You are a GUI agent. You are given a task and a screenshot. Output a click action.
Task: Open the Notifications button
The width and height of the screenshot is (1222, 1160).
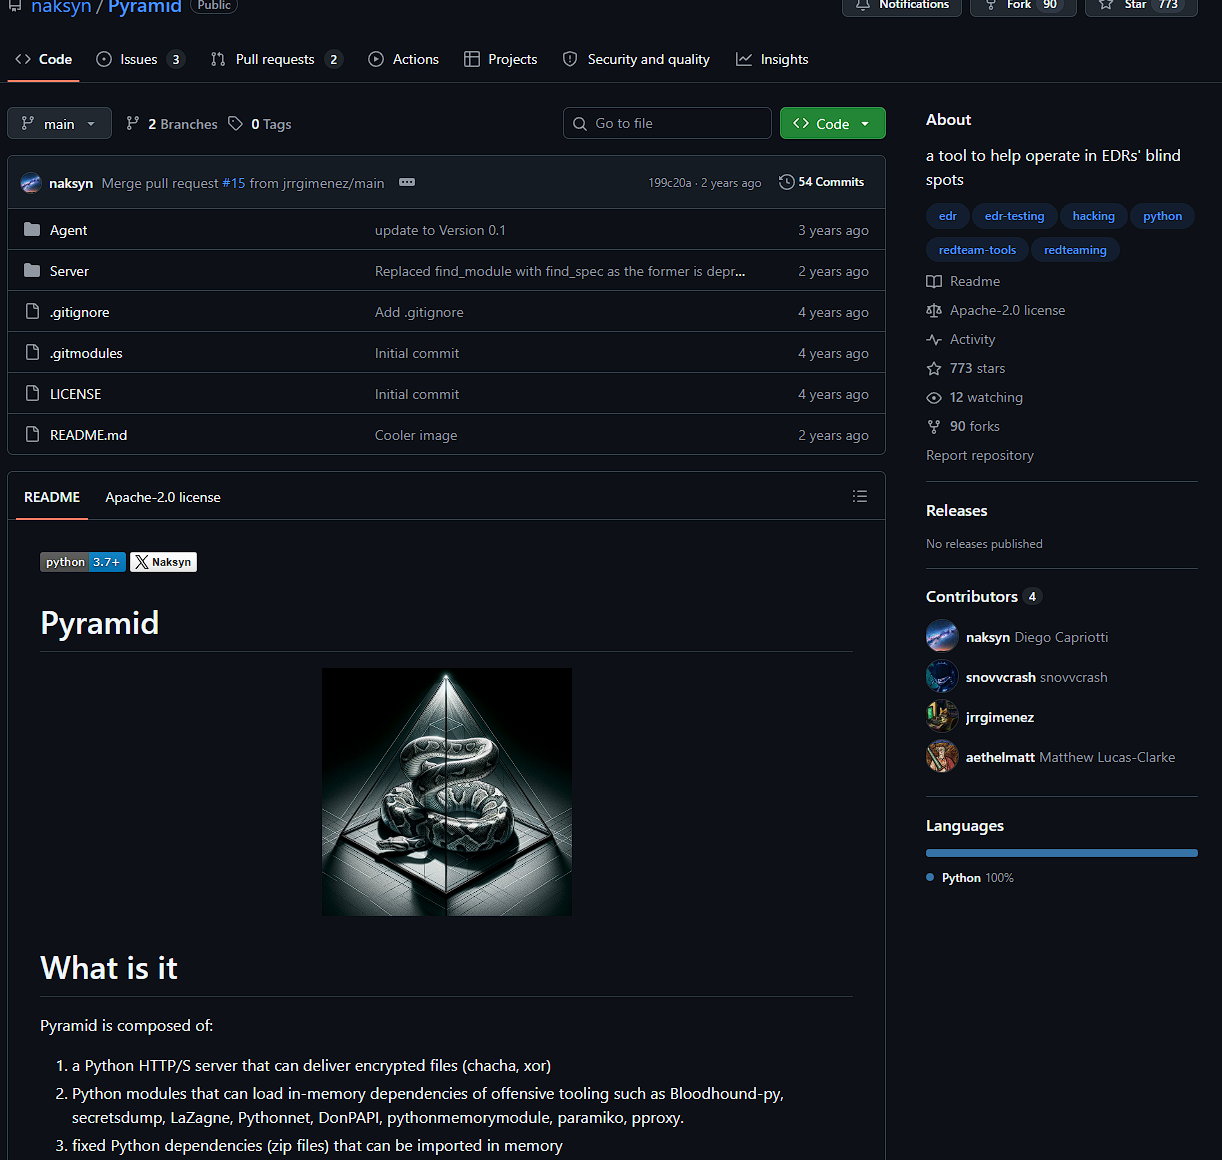(x=902, y=5)
